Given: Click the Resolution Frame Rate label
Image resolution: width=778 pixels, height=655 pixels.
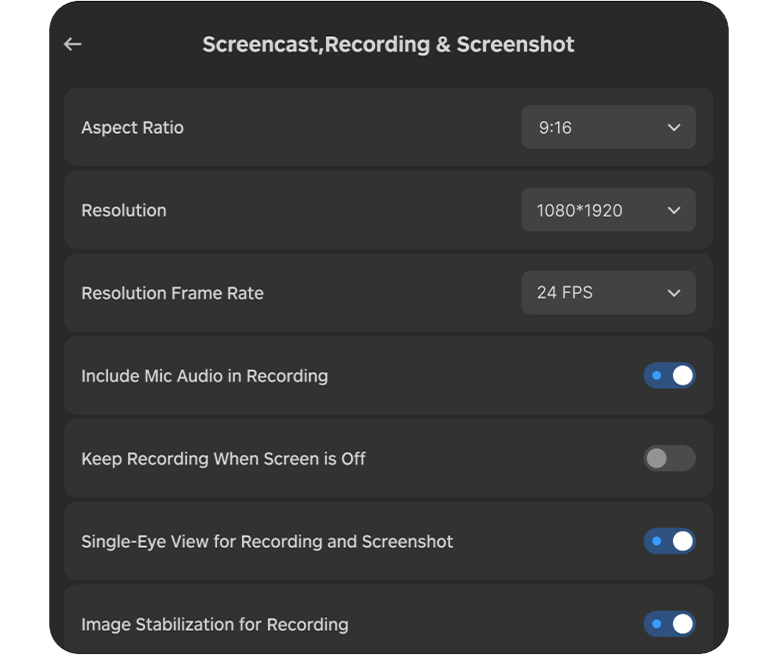Looking at the screenshot, I should tap(172, 294).
